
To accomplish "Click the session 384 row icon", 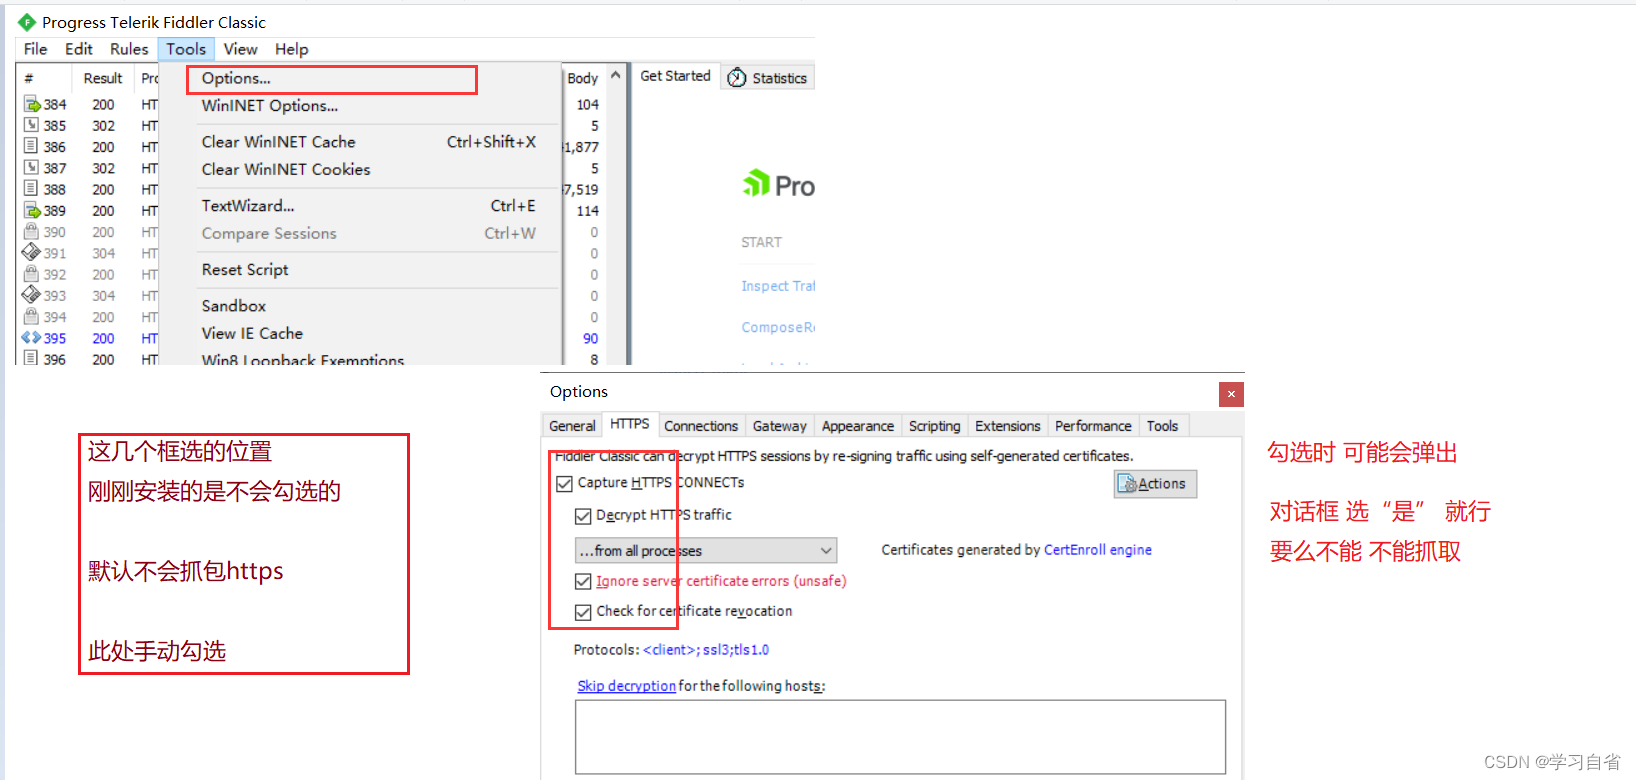I will pyautogui.click(x=32, y=104).
